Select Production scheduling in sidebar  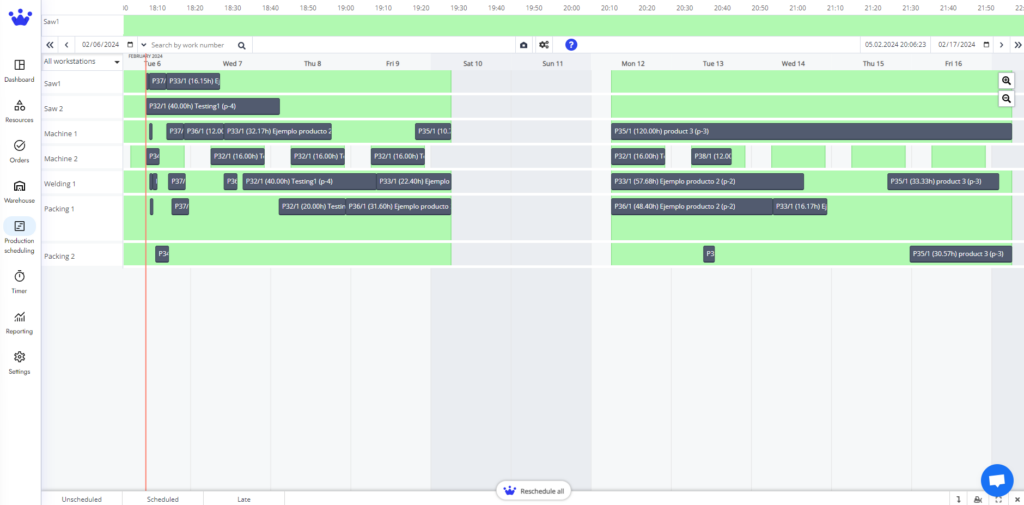point(20,236)
